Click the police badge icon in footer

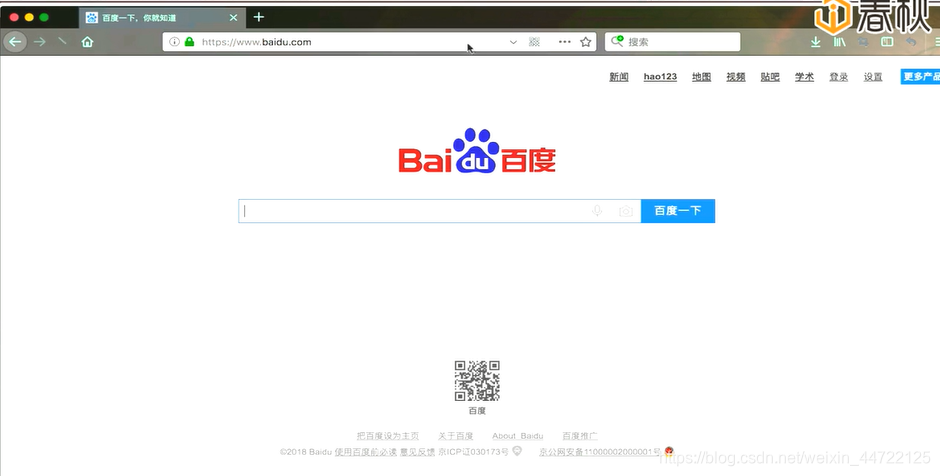tap(669, 451)
